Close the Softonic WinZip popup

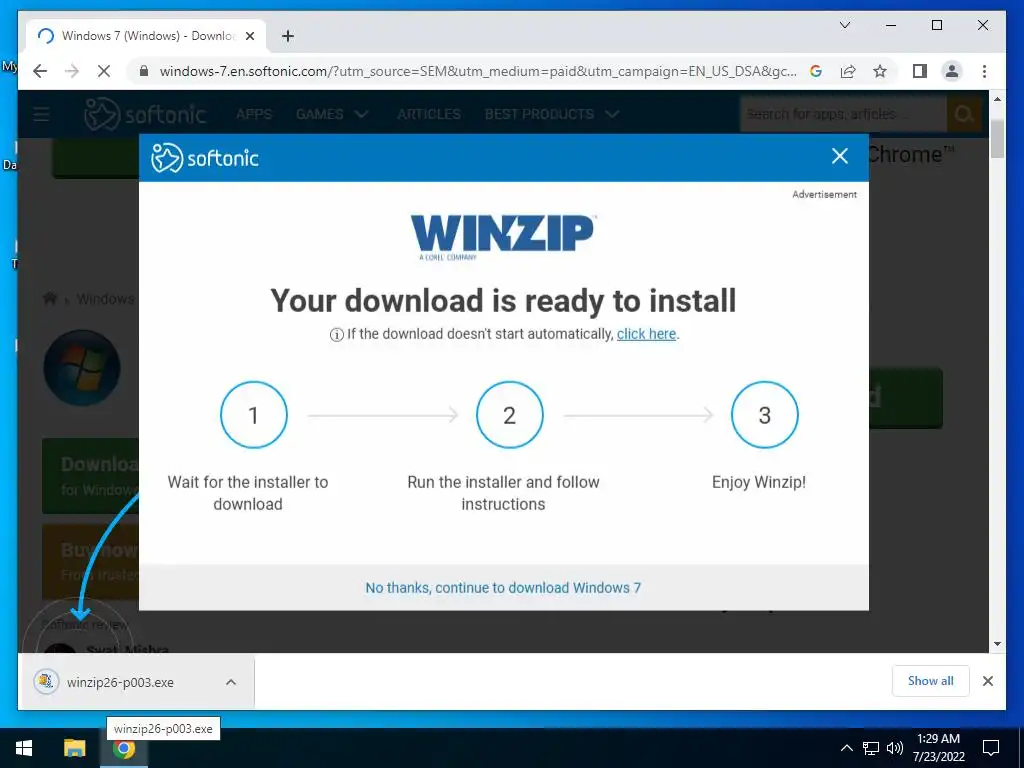840,156
